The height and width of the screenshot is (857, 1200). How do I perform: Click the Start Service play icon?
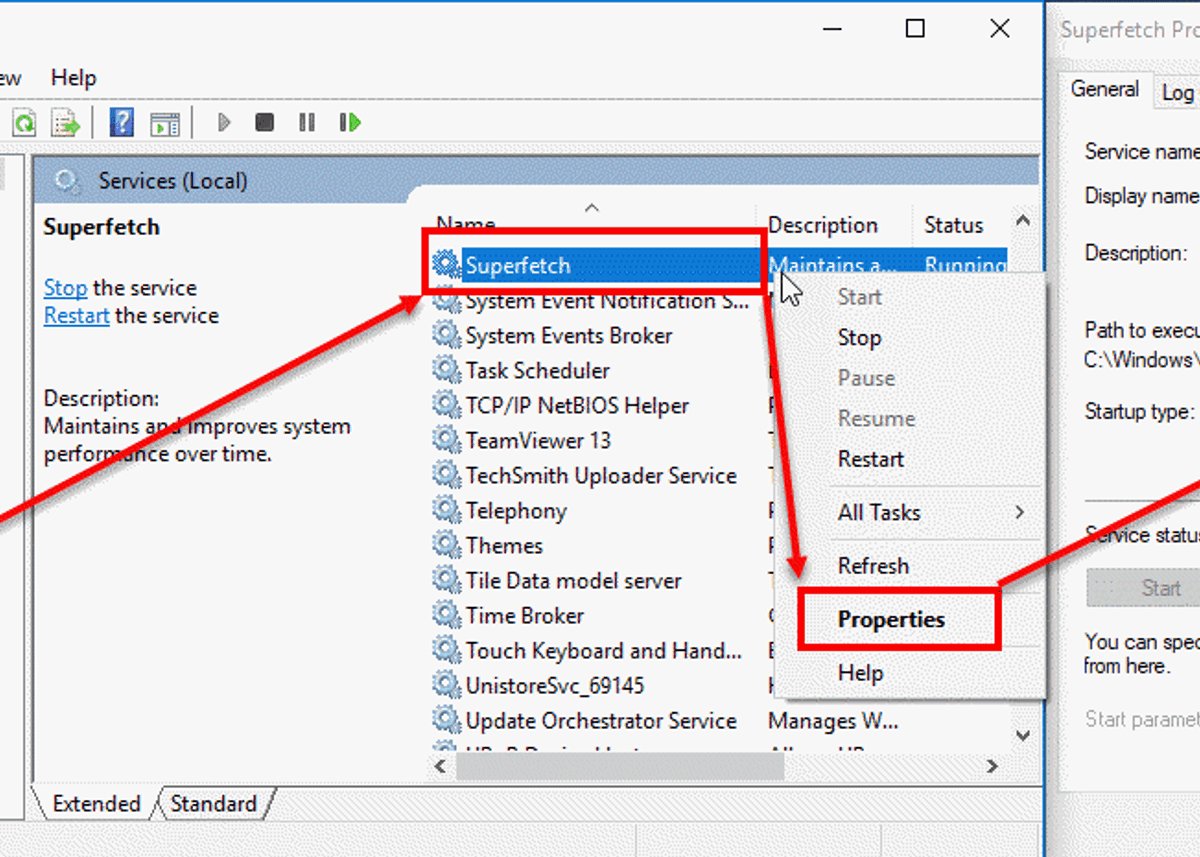[x=224, y=122]
